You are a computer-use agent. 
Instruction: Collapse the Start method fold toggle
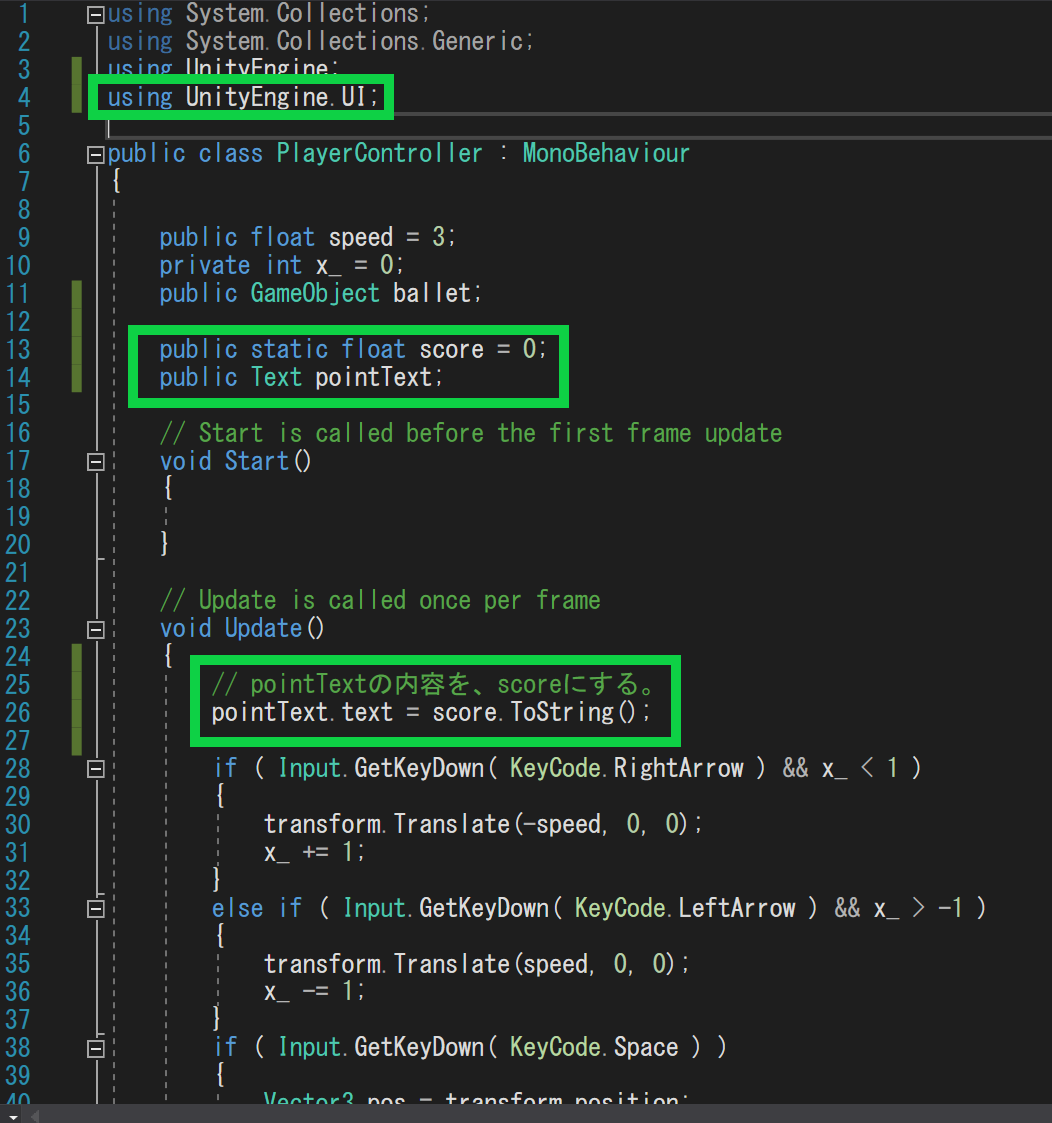[x=96, y=461]
